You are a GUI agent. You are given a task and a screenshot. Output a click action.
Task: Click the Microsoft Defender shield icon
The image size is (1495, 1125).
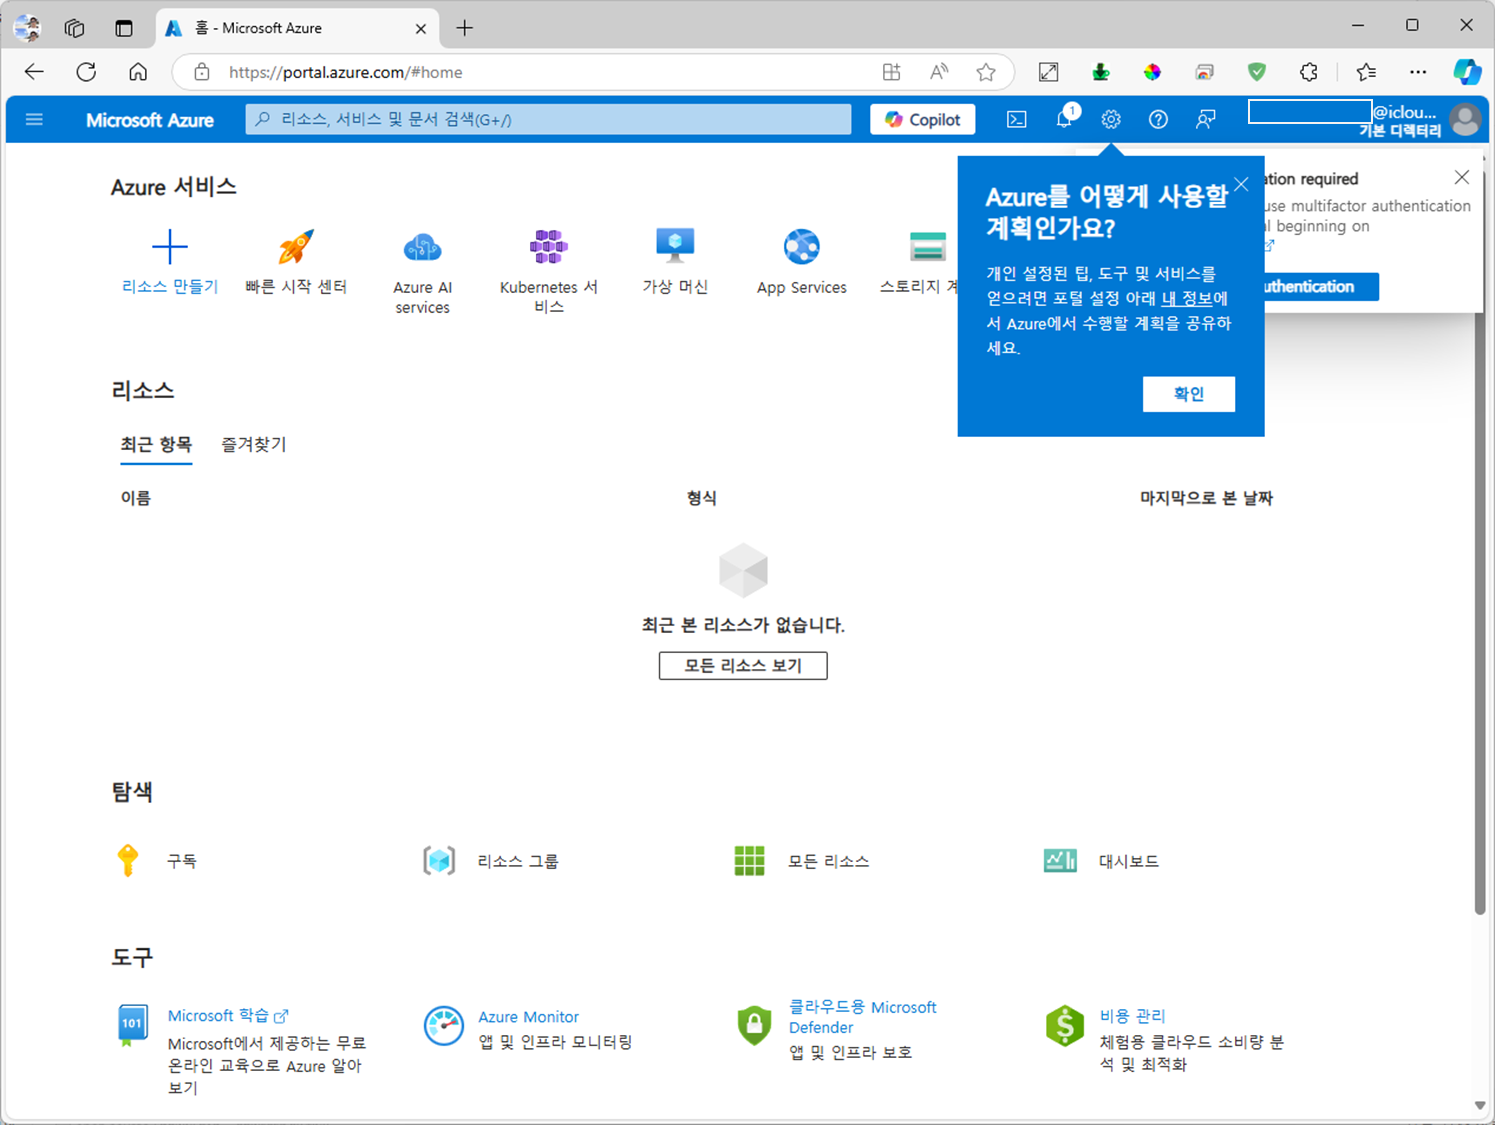tap(754, 1026)
